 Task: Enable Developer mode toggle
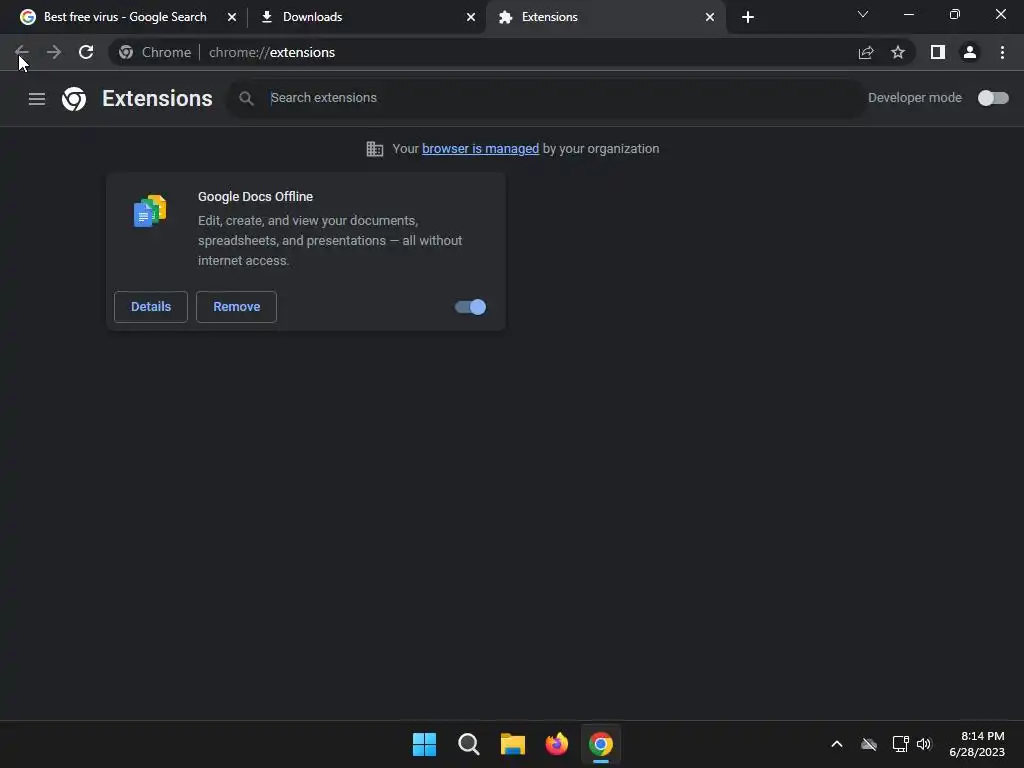pyautogui.click(x=993, y=98)
